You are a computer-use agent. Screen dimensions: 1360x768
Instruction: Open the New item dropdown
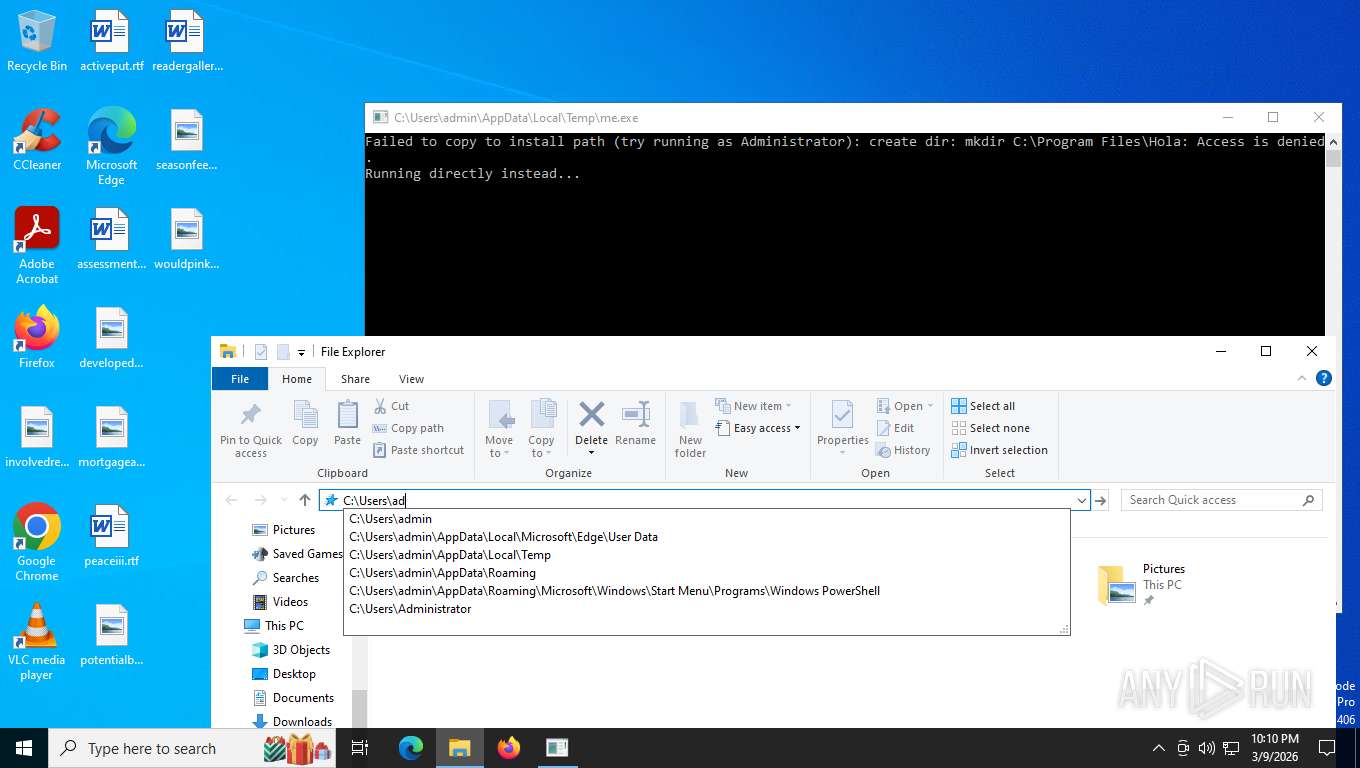(x=753, y=406)
